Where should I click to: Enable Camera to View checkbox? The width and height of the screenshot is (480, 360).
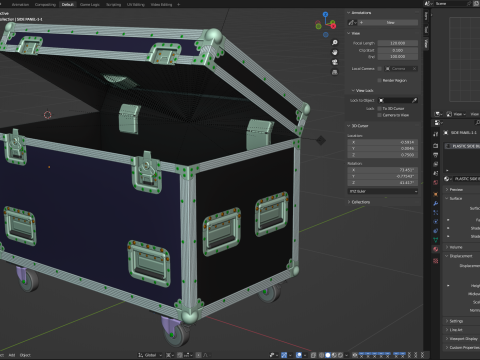(x=379, y=115)
